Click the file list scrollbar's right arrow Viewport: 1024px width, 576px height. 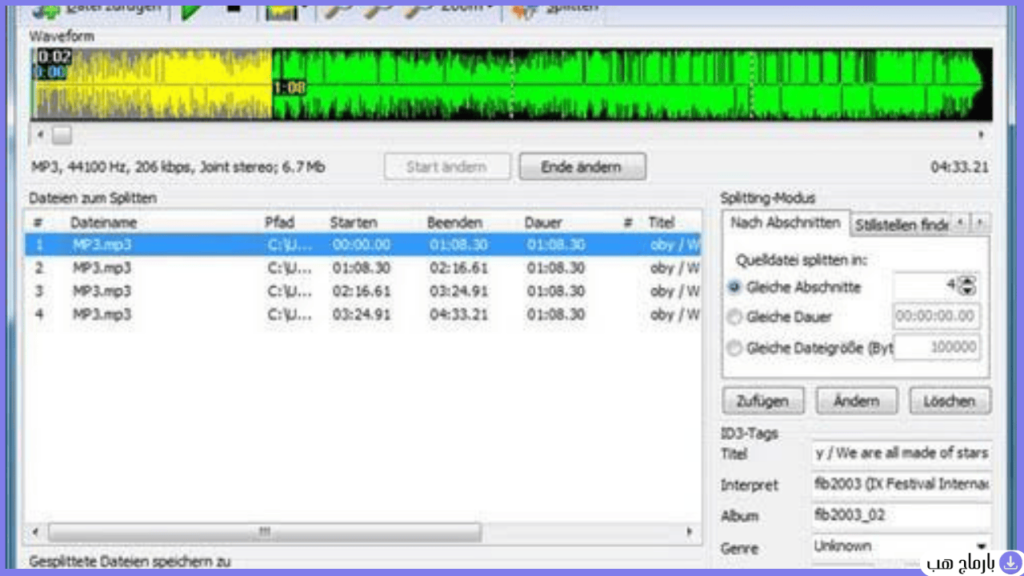pyautogui.click(x=689, y=532)
